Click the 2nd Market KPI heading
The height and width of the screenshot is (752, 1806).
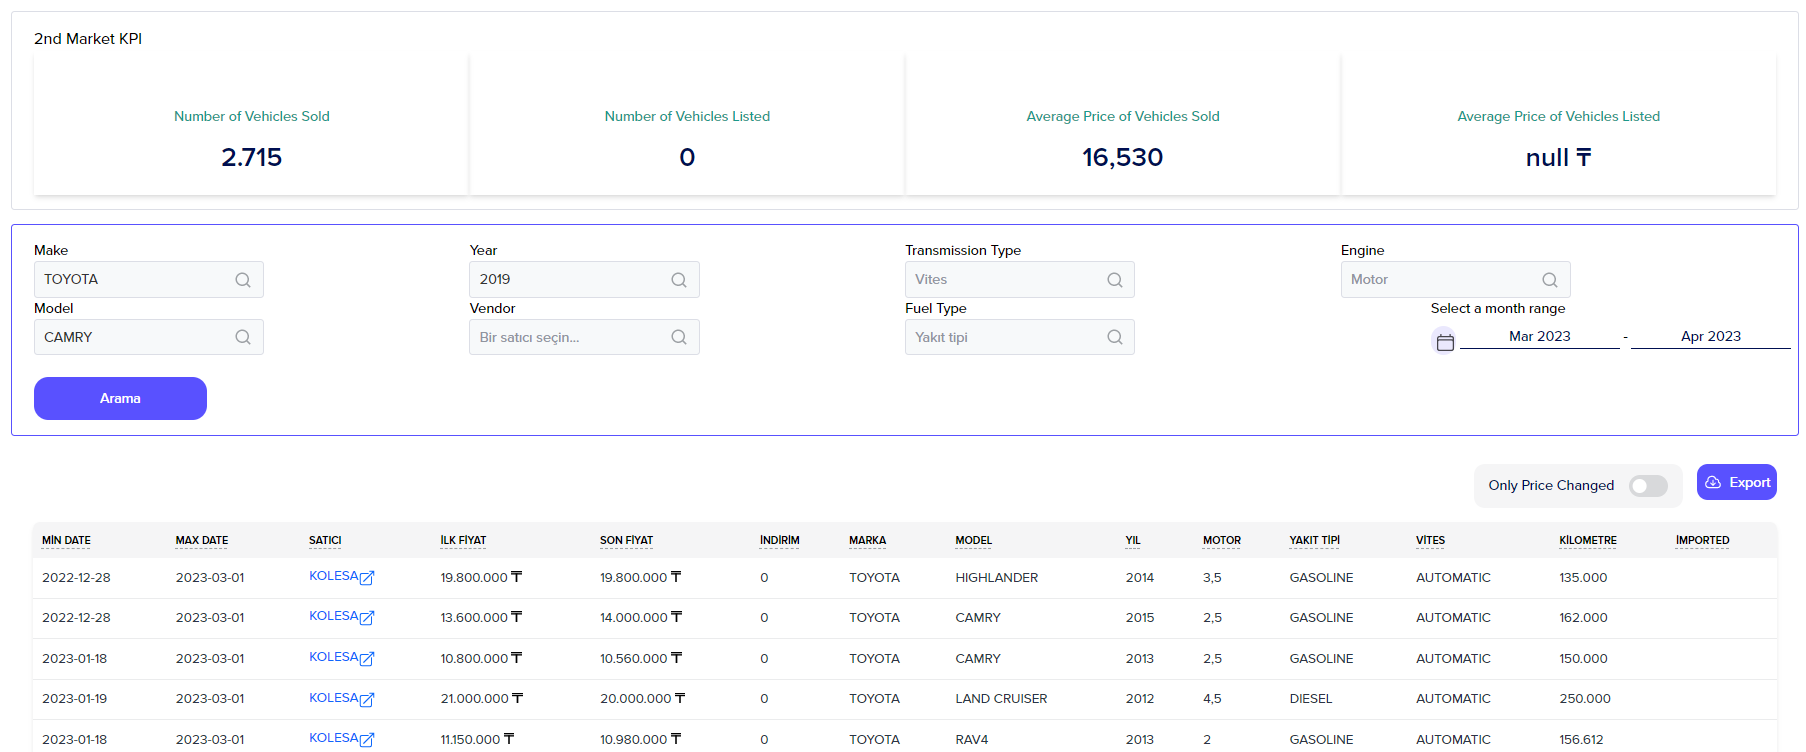coord(88,39)
